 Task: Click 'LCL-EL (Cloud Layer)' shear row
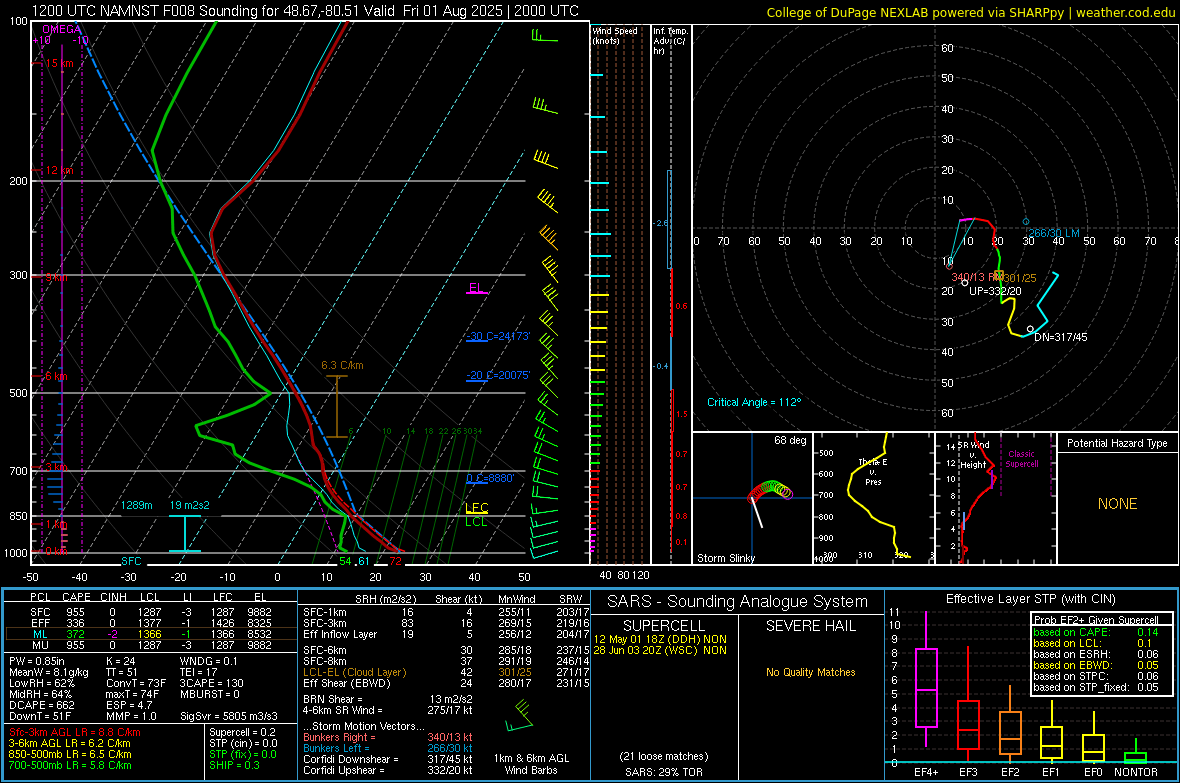click(x=446, y=672)
